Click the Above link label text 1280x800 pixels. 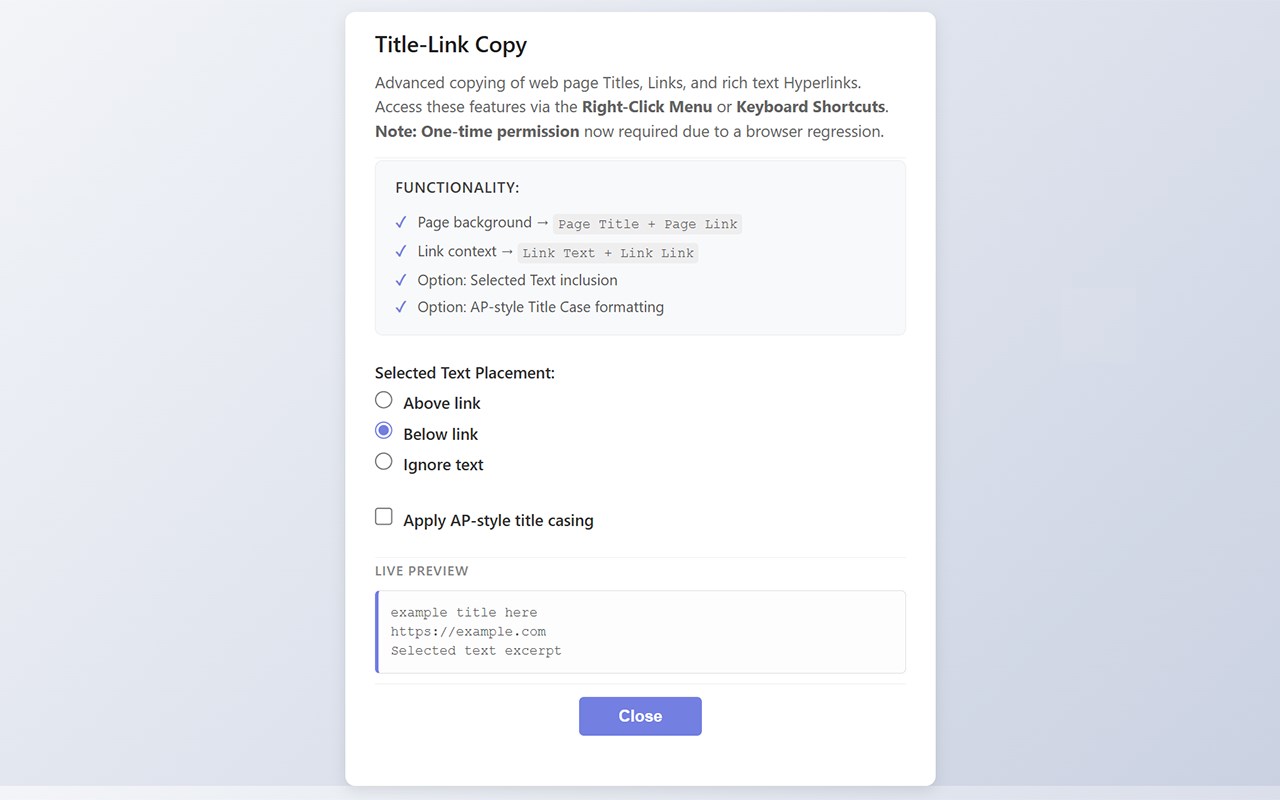point(442,403)
